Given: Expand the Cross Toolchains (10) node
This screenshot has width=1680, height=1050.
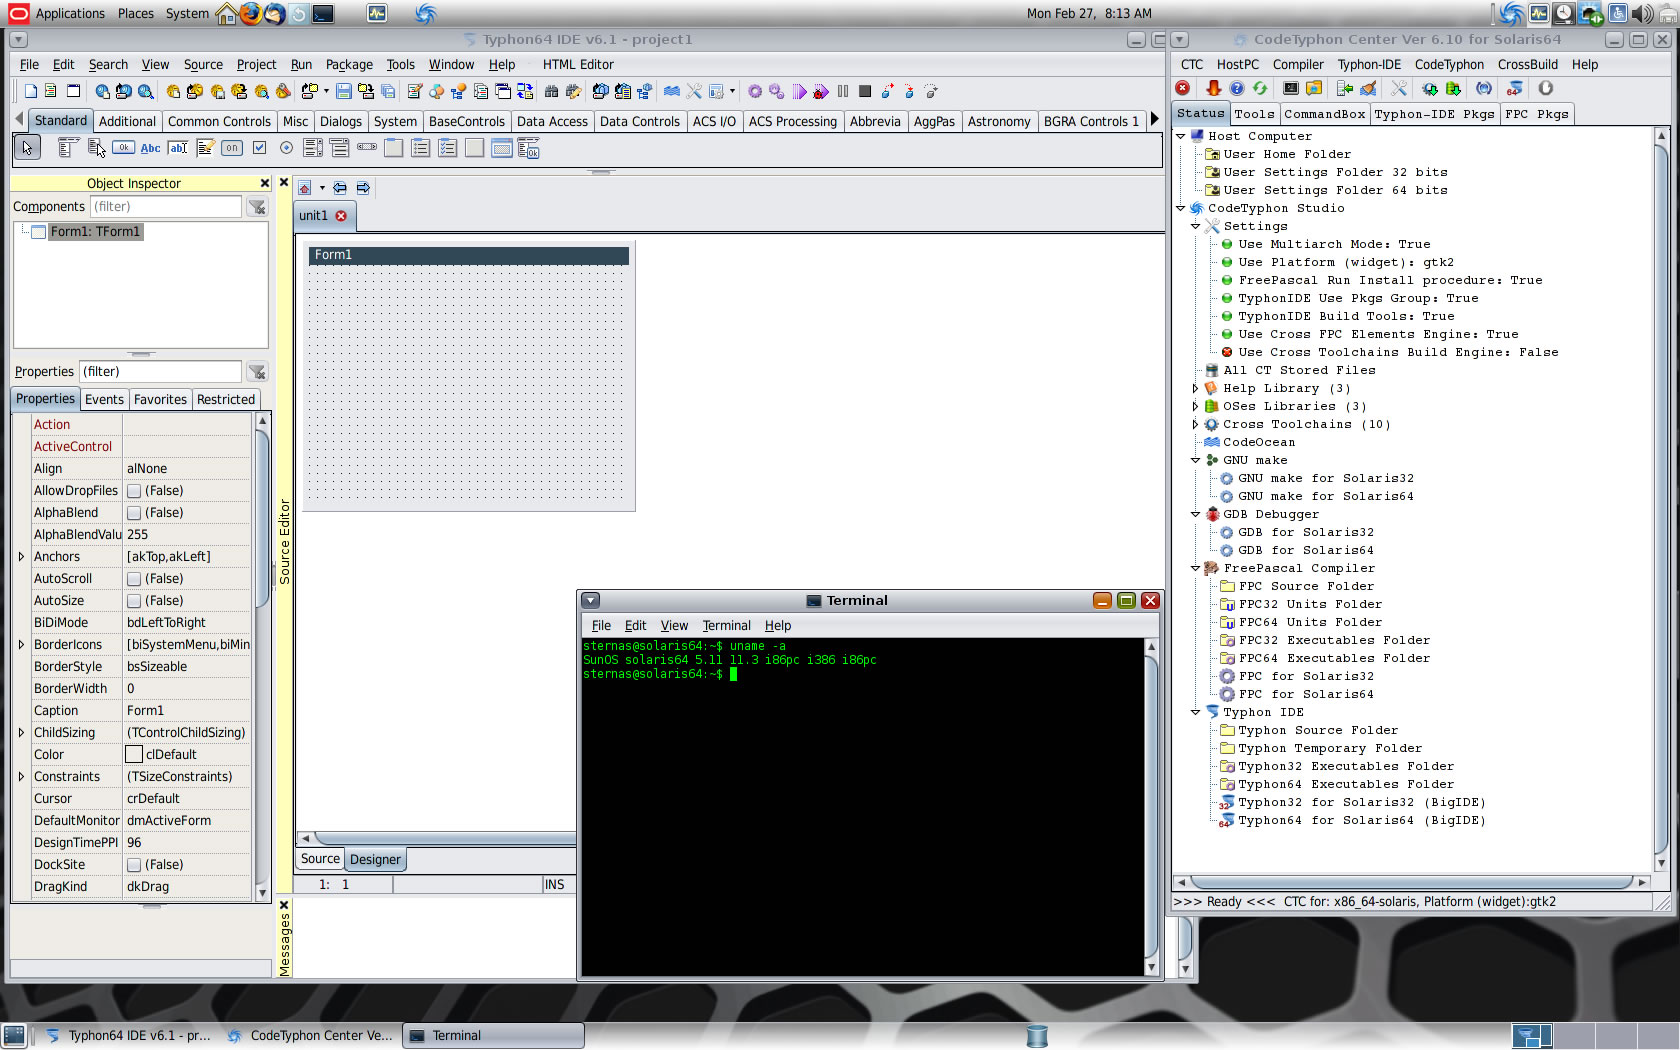Looking at the screenshot, I should (1195, 424).
